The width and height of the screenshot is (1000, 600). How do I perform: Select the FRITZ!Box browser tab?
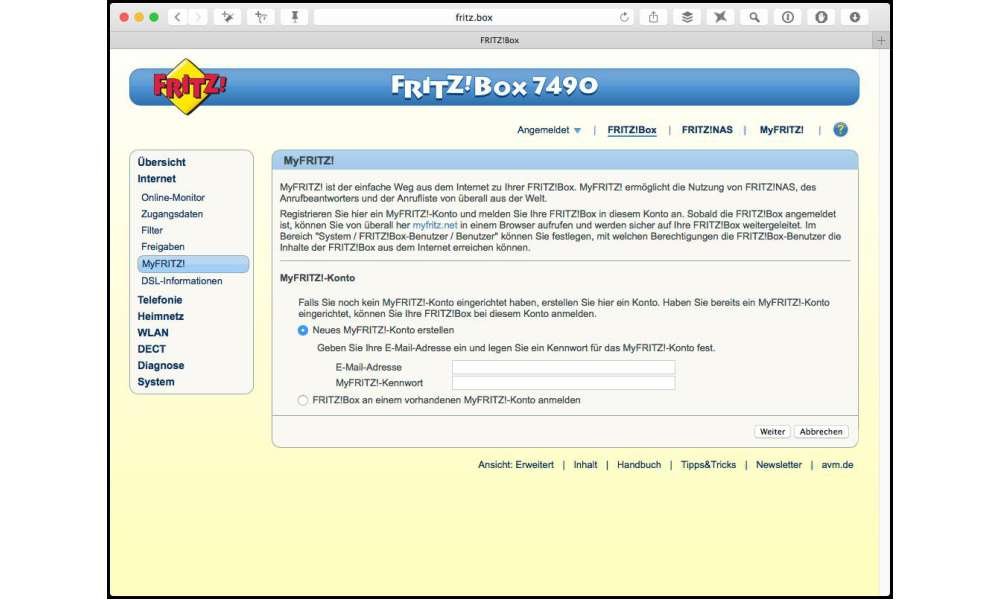[499, 40]
